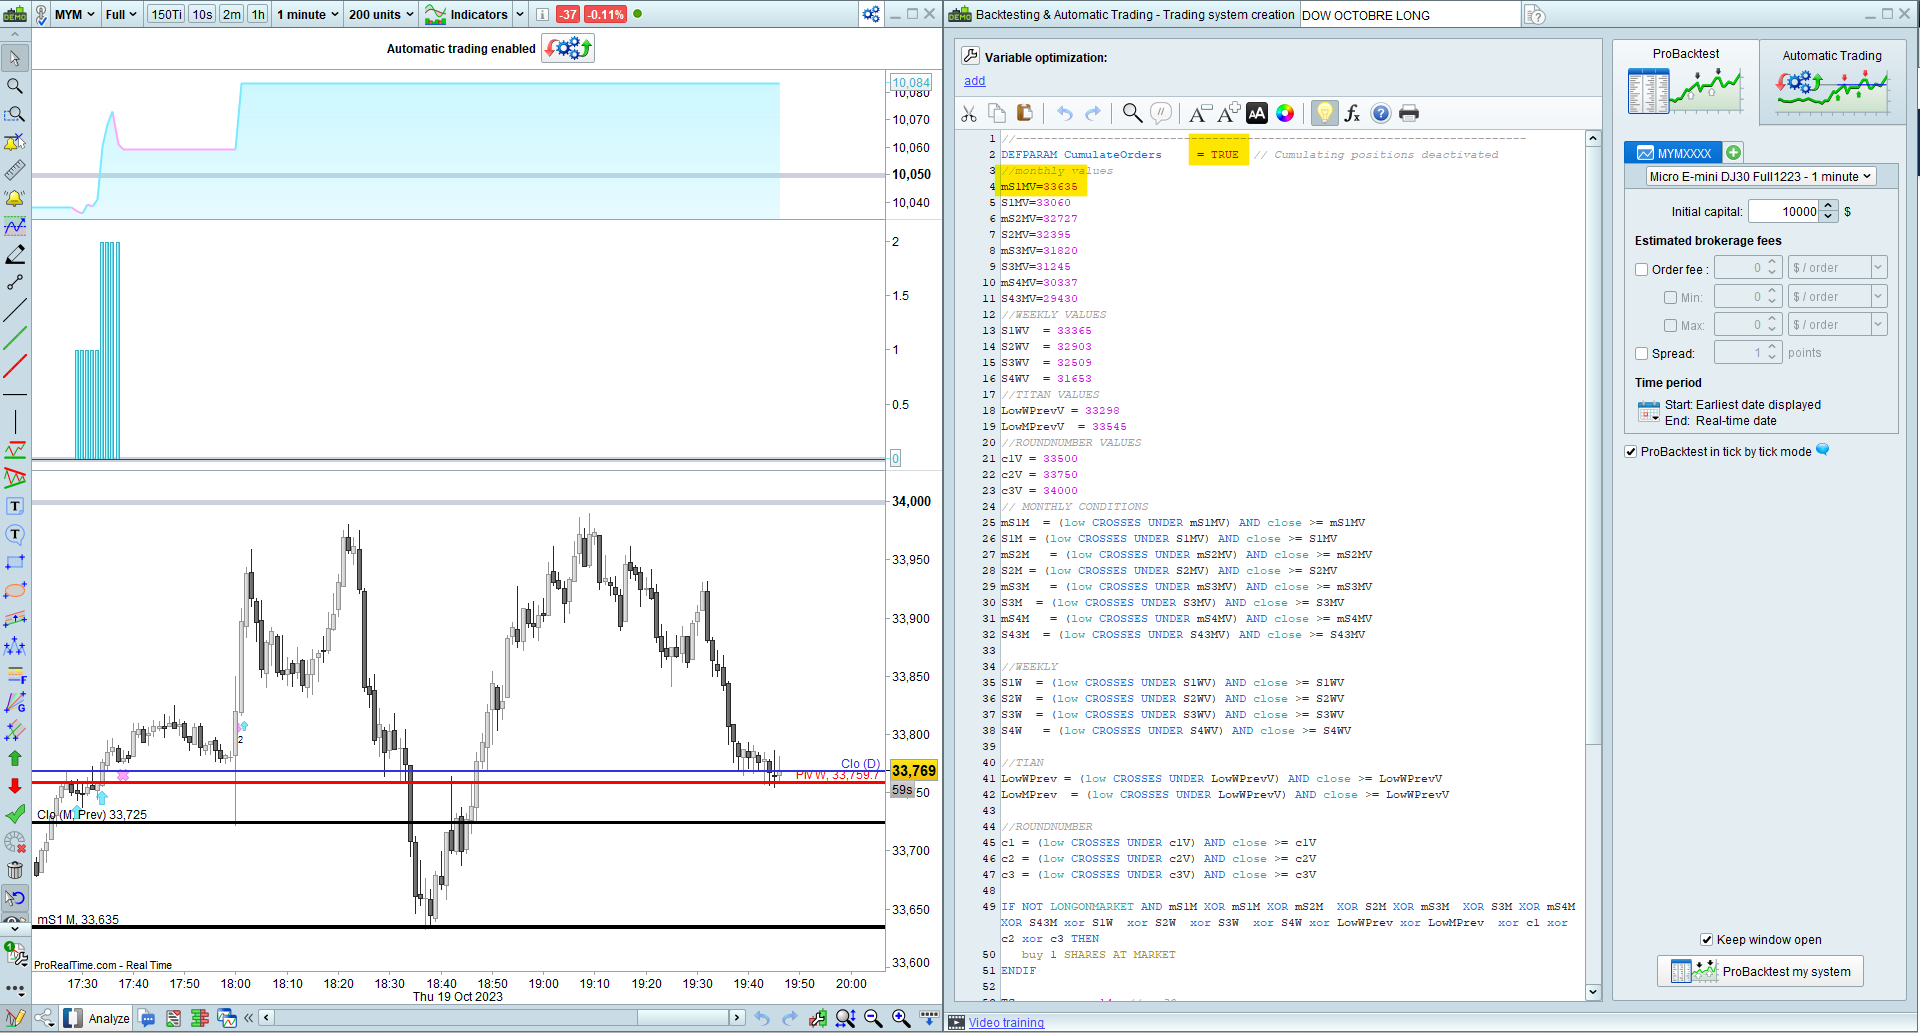Add another instrument with green plus
Image resolution: width=1920 pixels, height=1033 pixels.
coord(1734,153)
